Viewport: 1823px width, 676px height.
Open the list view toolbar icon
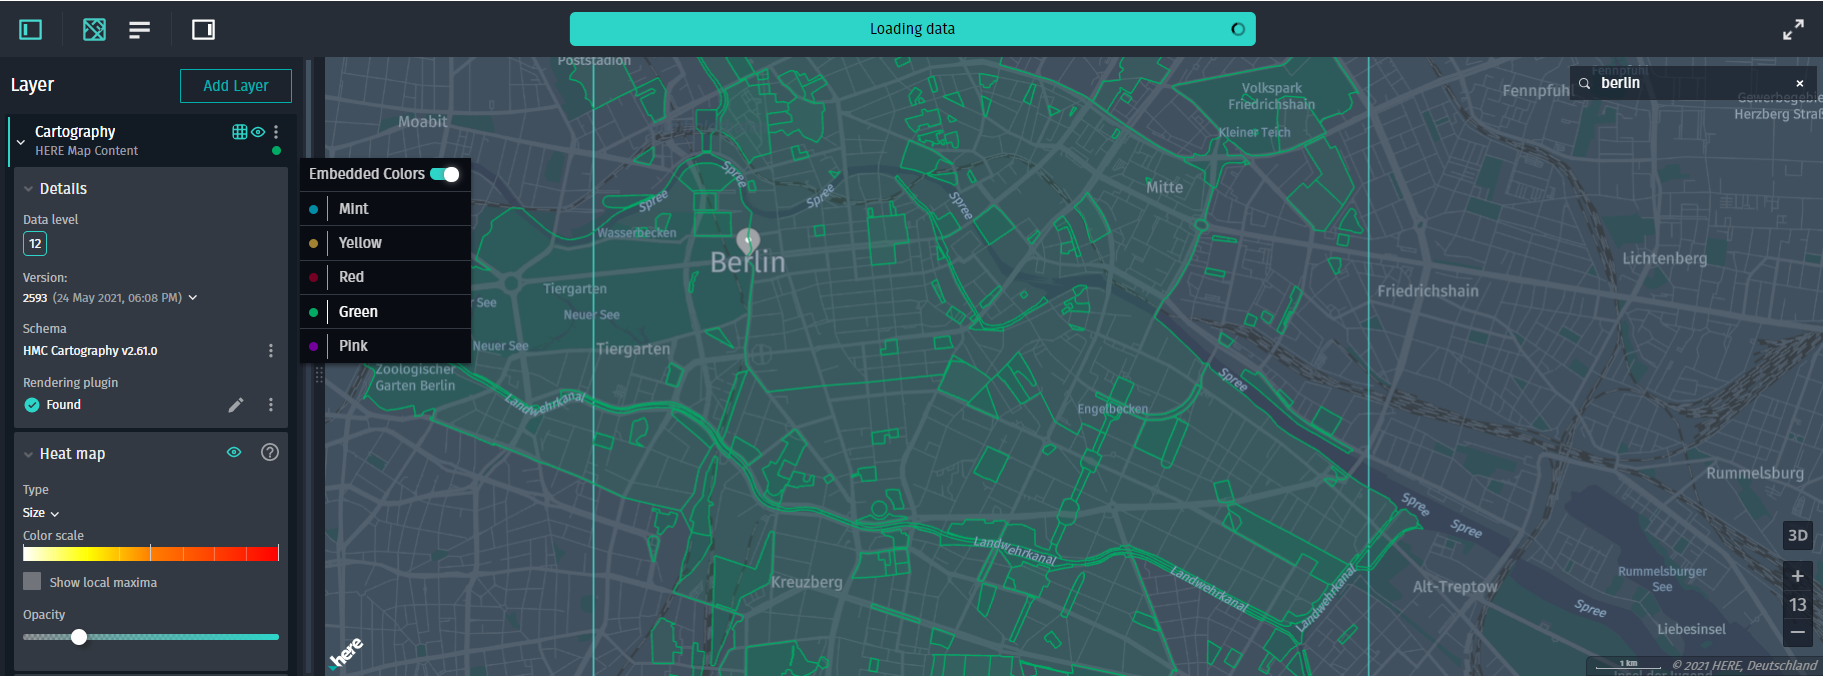[x=140, y=29]
